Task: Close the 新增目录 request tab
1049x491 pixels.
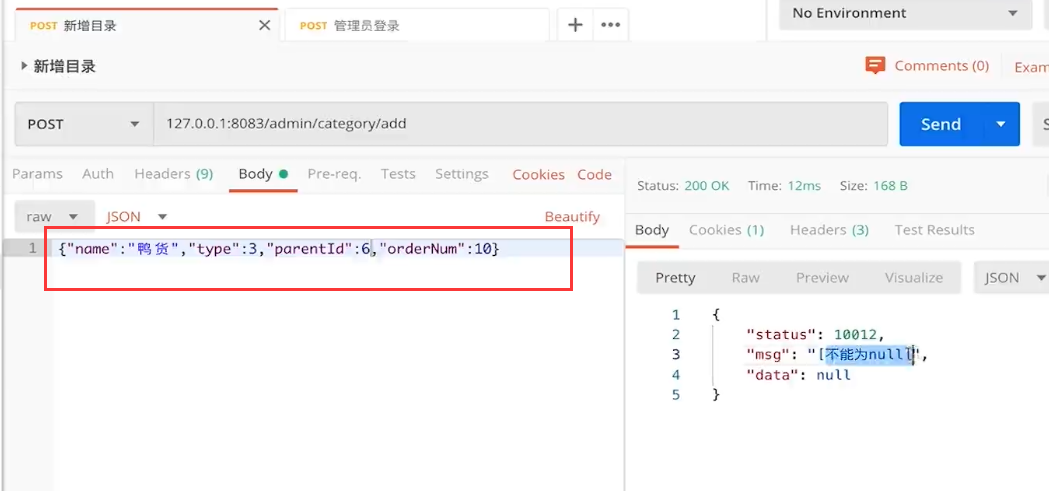Action: click(265, 25)
